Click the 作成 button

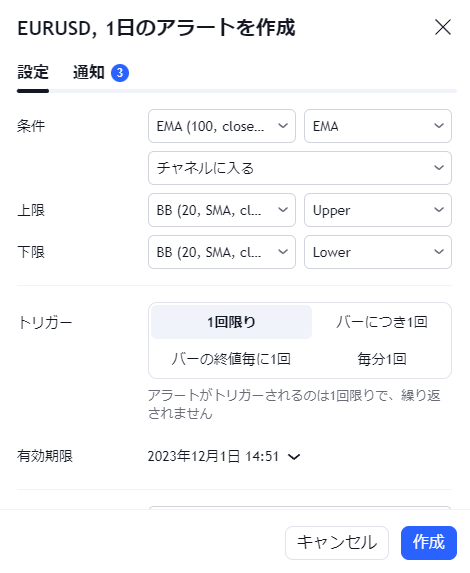point(429,543)
